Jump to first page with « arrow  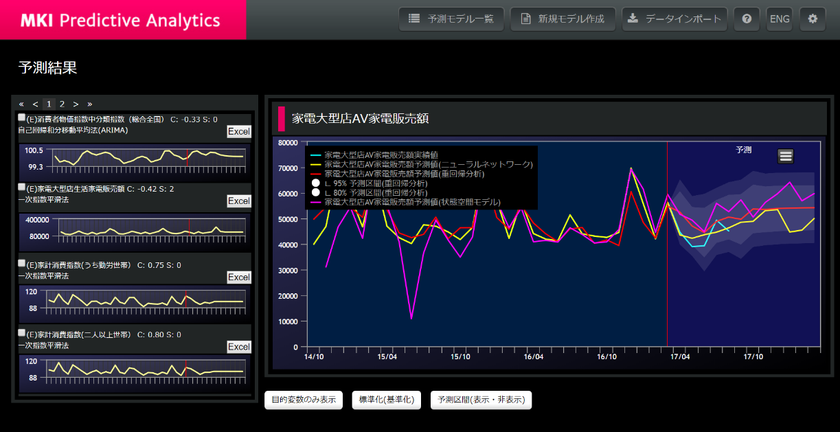click(x=22, y=103)
